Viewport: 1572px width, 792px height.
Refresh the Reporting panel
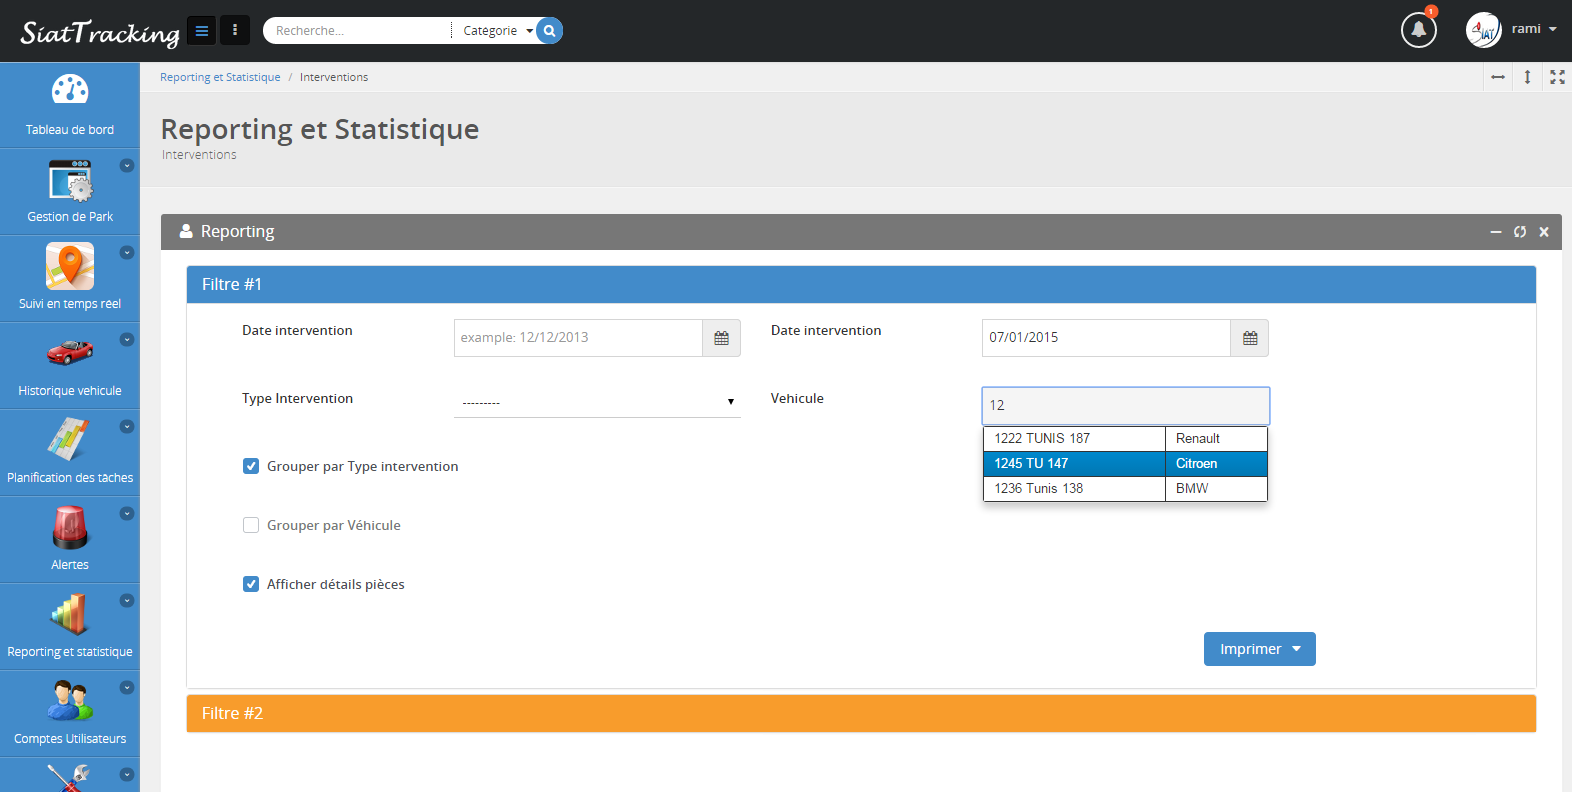coord(1520,232)
